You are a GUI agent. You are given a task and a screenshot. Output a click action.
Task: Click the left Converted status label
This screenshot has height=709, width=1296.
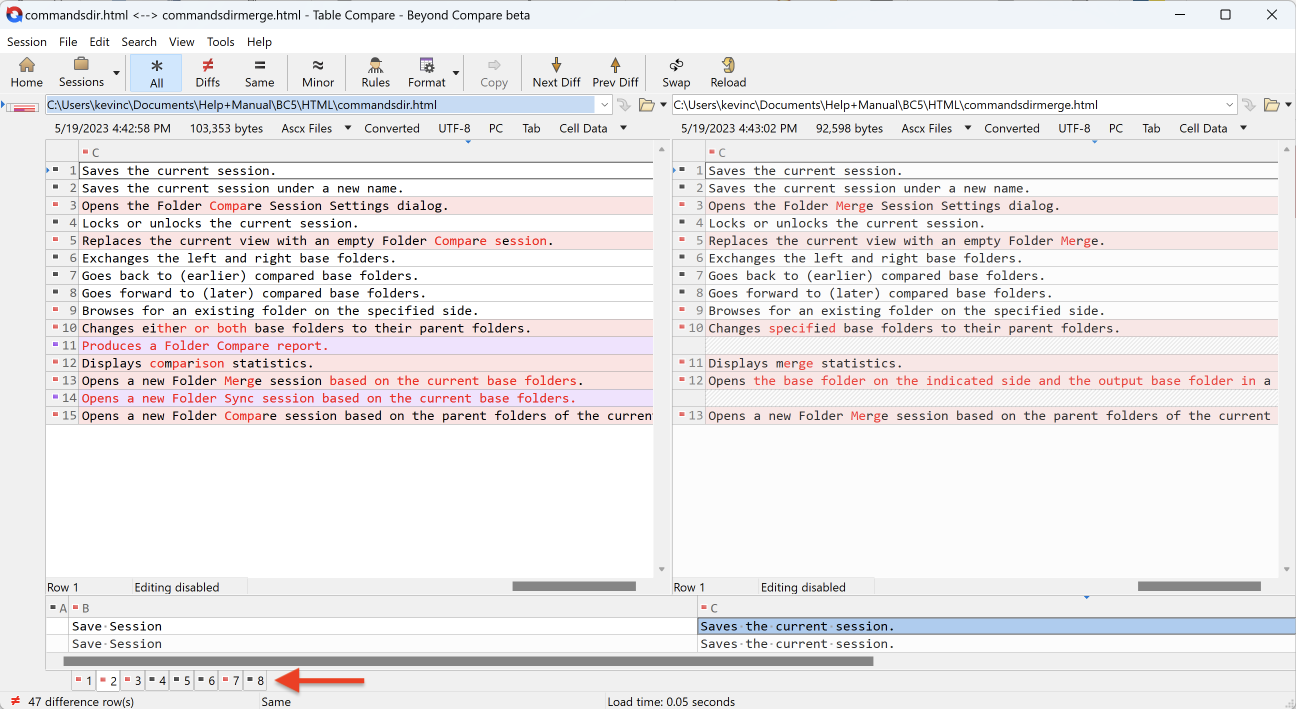[392, 128]
